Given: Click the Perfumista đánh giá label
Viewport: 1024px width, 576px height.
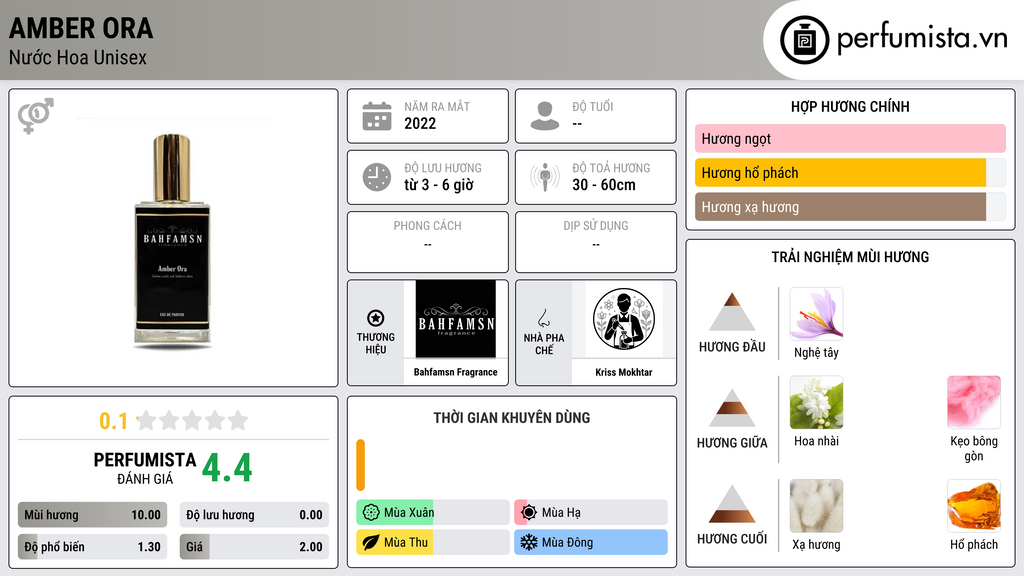Looking at the screenshot, I should click(x=145, y=468).
